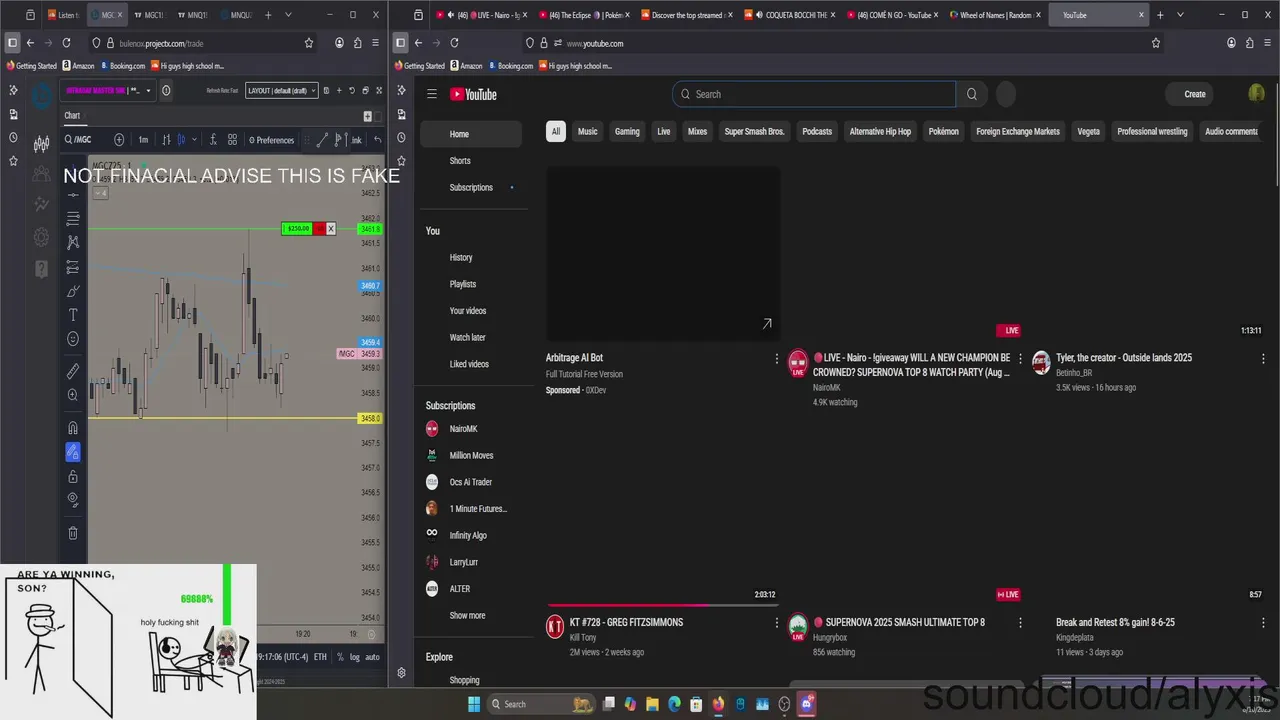The width and height of the screenshot is (1280, 720).
Task: Click the YouTube search box
Action: (814, 94)
